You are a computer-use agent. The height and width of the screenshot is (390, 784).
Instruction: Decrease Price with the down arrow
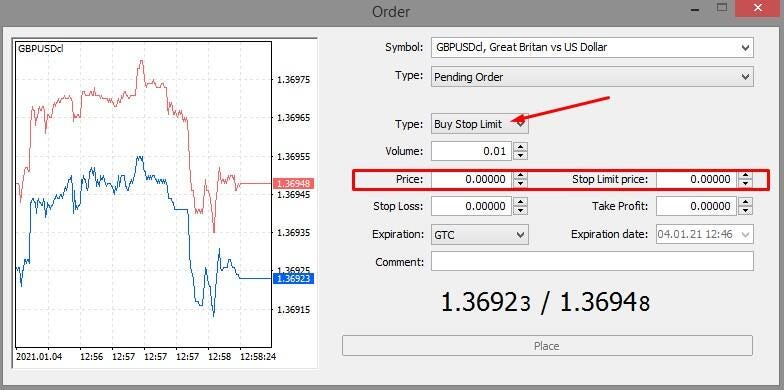(521, 184)
